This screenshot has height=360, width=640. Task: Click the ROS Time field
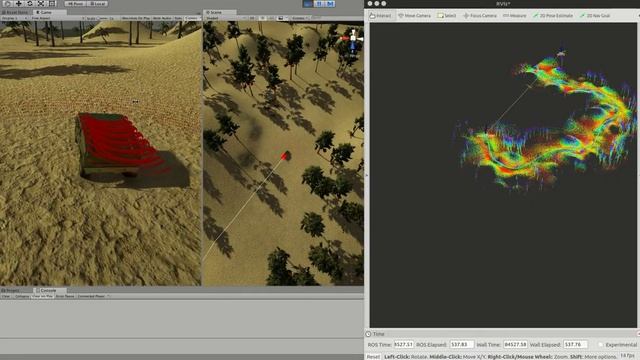(404, 344)
